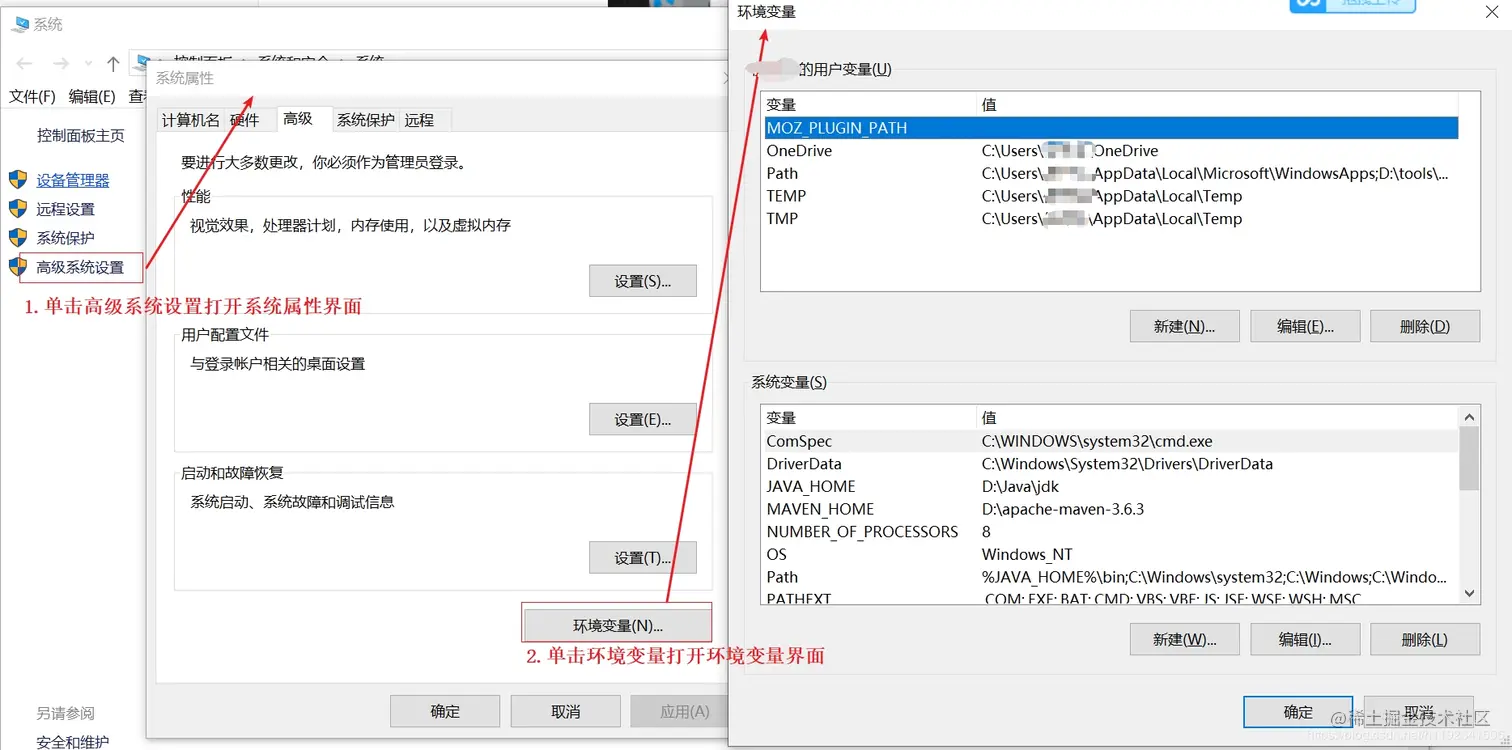Select the NUMBER_OF_PROCESSORS system variable
This screenshot has height=750, width=1512.
(1110, 532)
